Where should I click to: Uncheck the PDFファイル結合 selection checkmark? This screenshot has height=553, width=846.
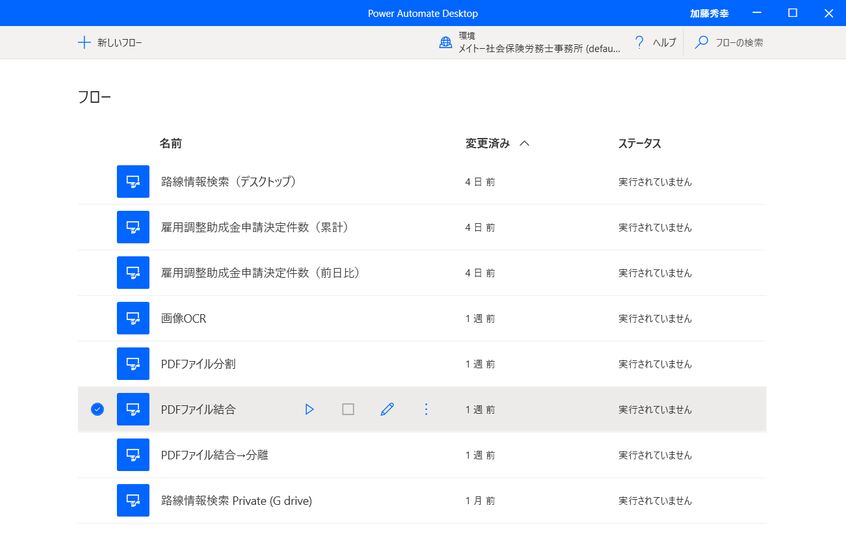coord(97,409)
